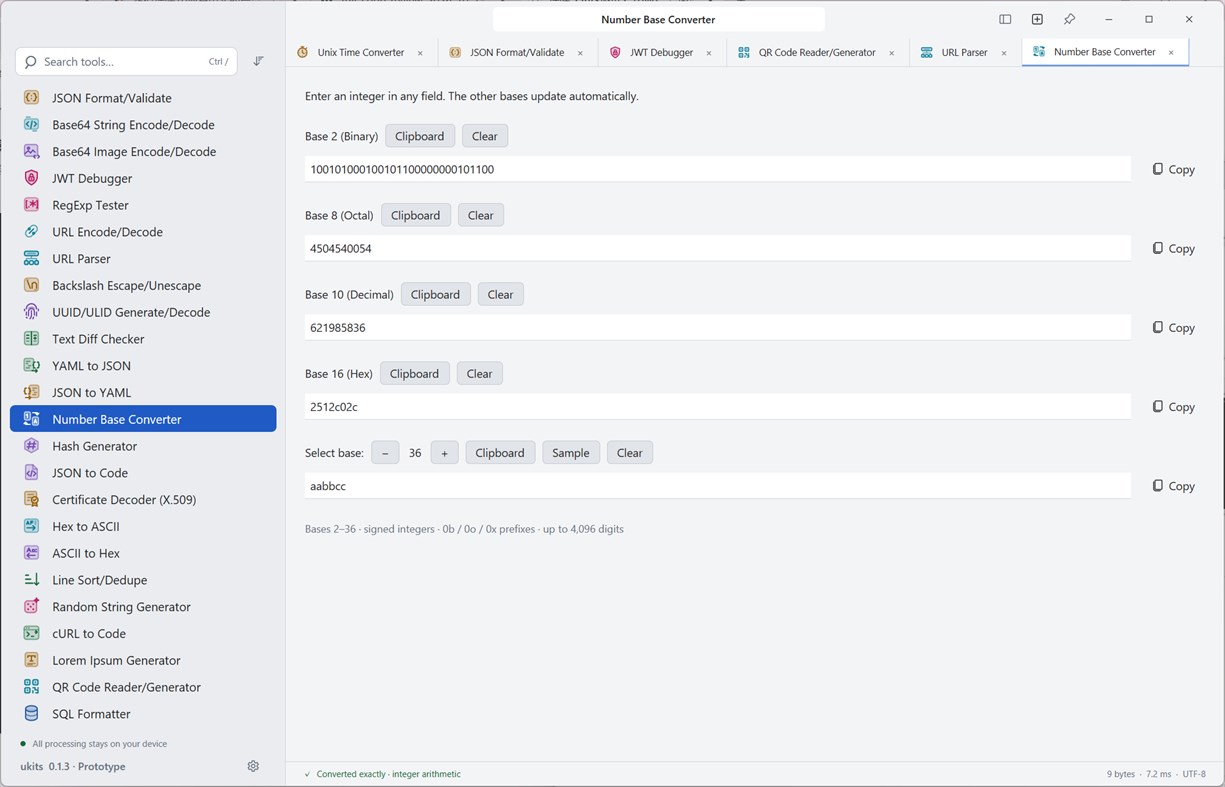Open URL Encode/Decode tool
Screen dimensions: 1225x787
(143, 232)
